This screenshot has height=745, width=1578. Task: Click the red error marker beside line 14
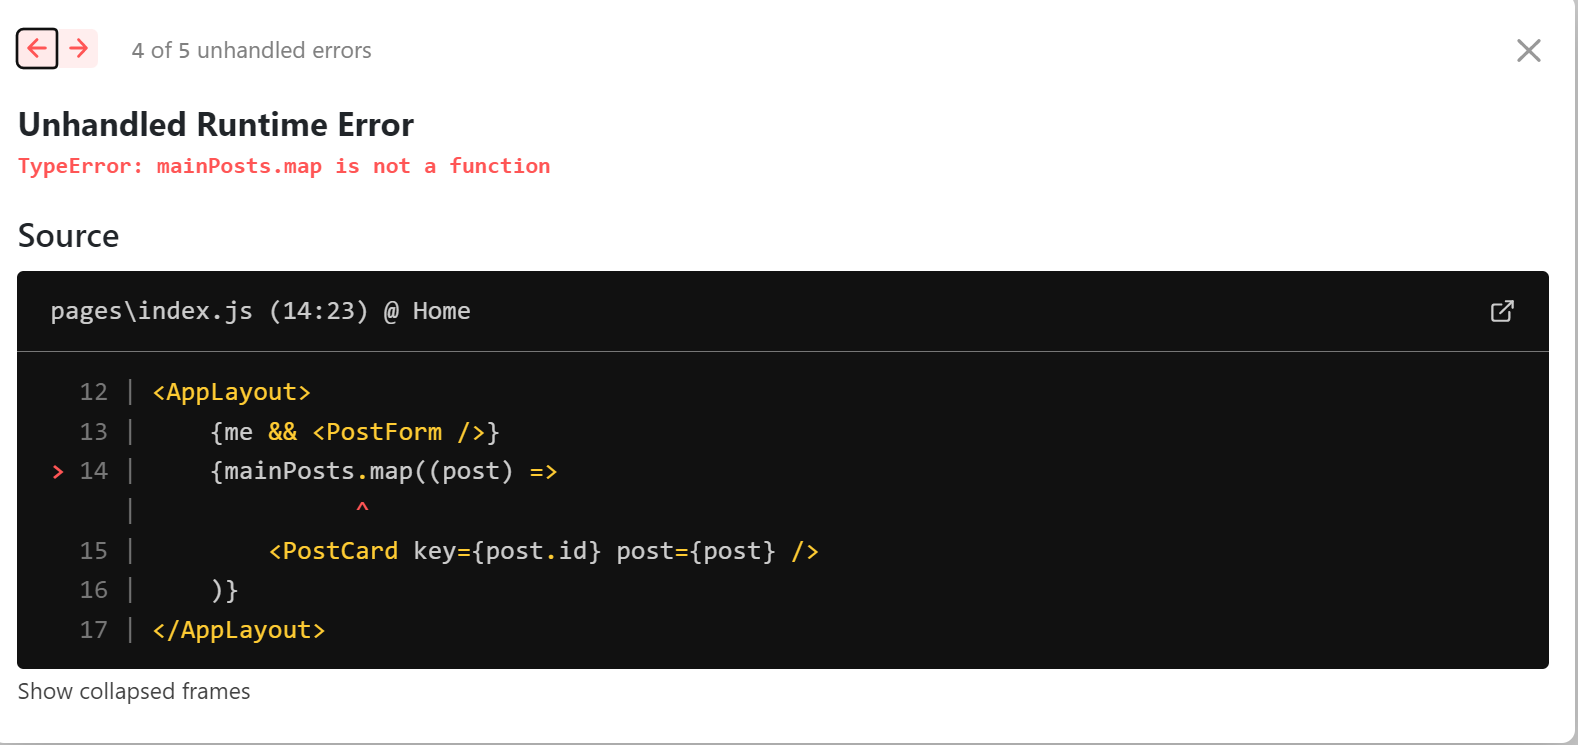tap(58, 472)
